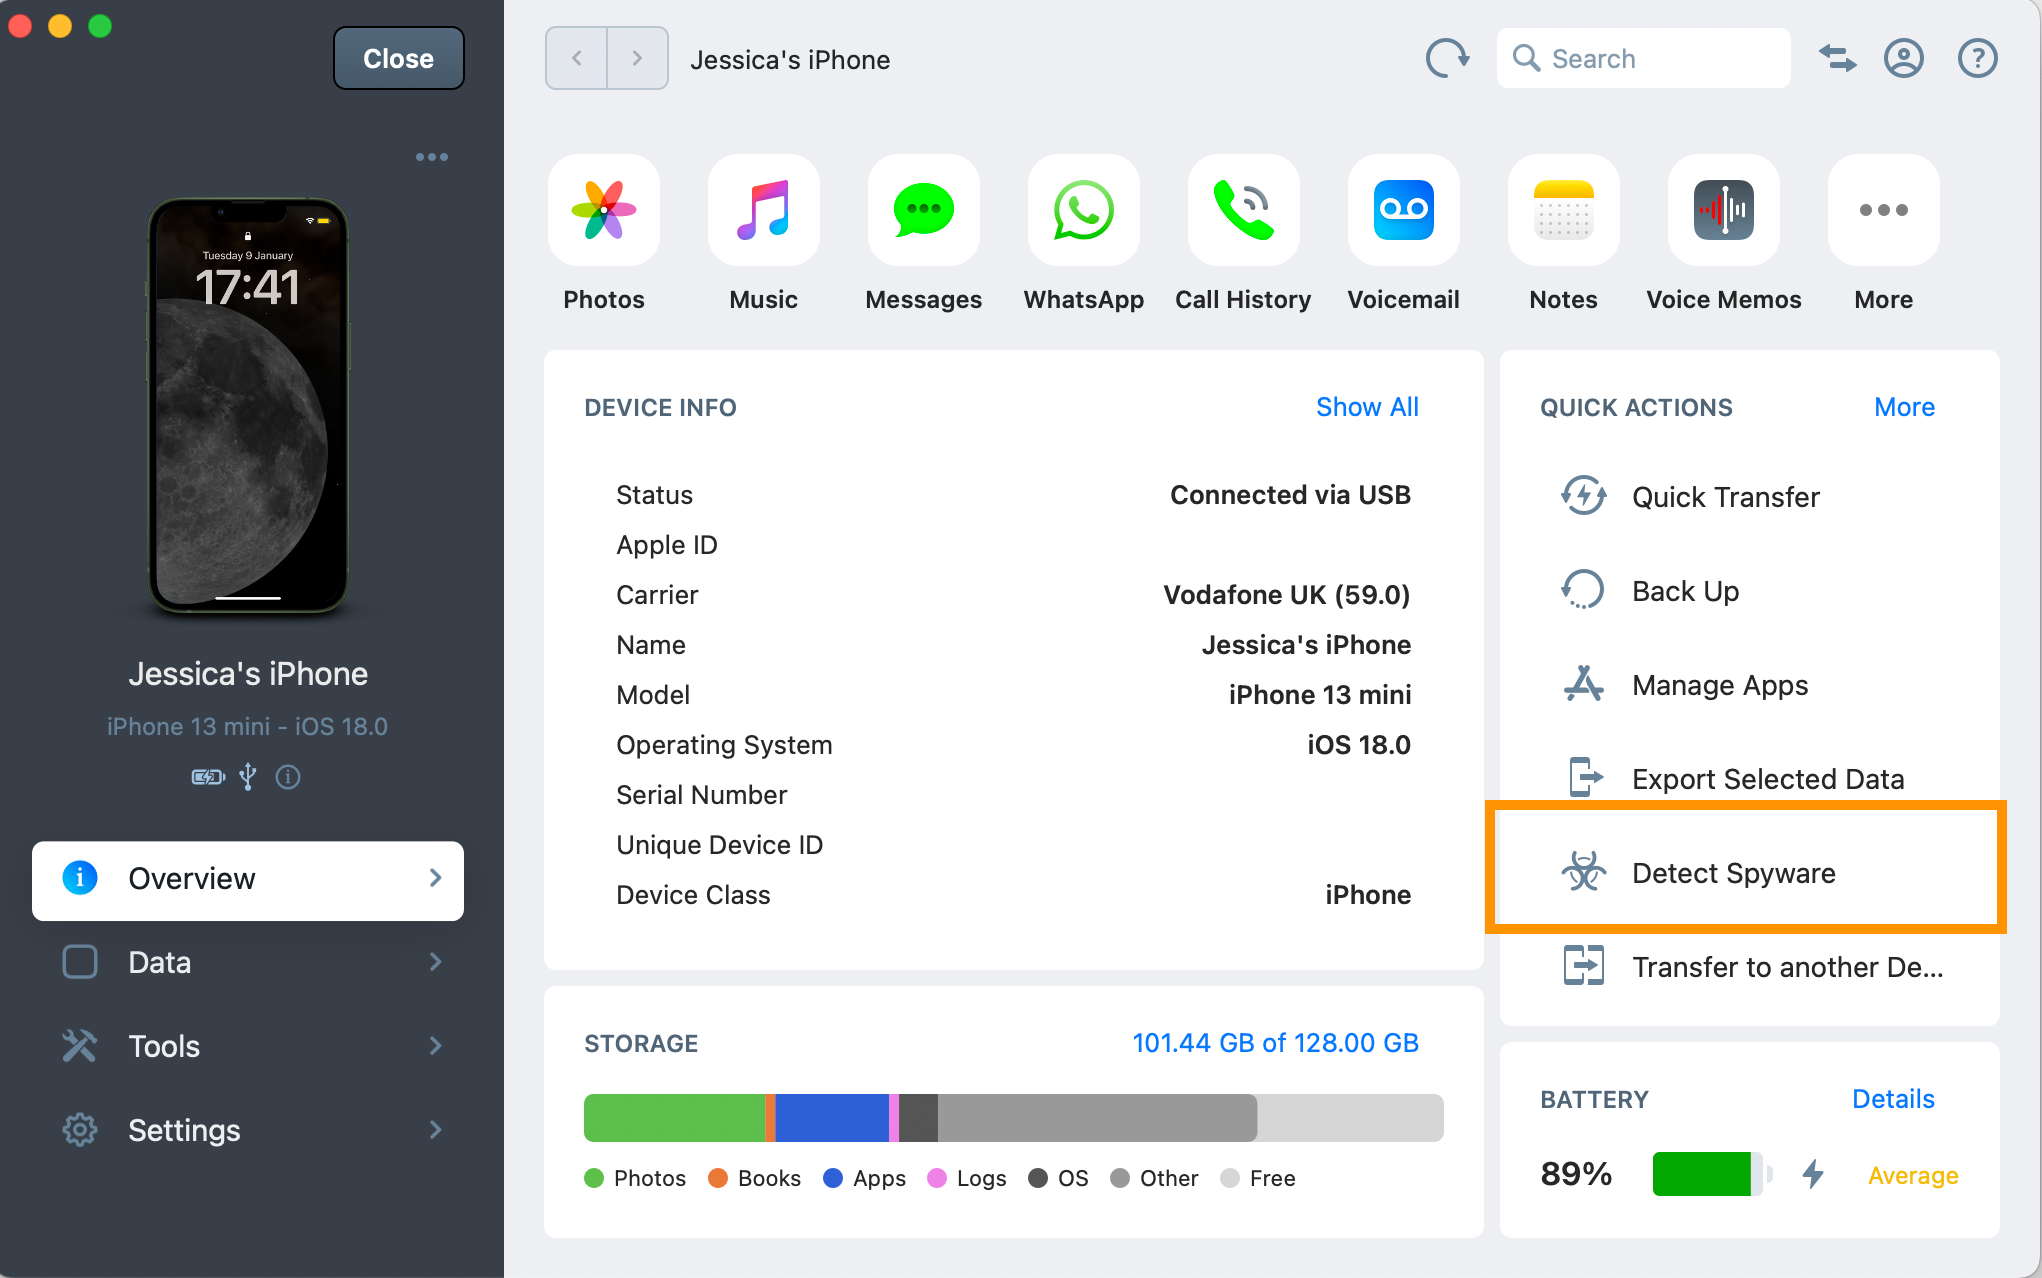Click the Quick Transfer label

tap(1726, 497)
